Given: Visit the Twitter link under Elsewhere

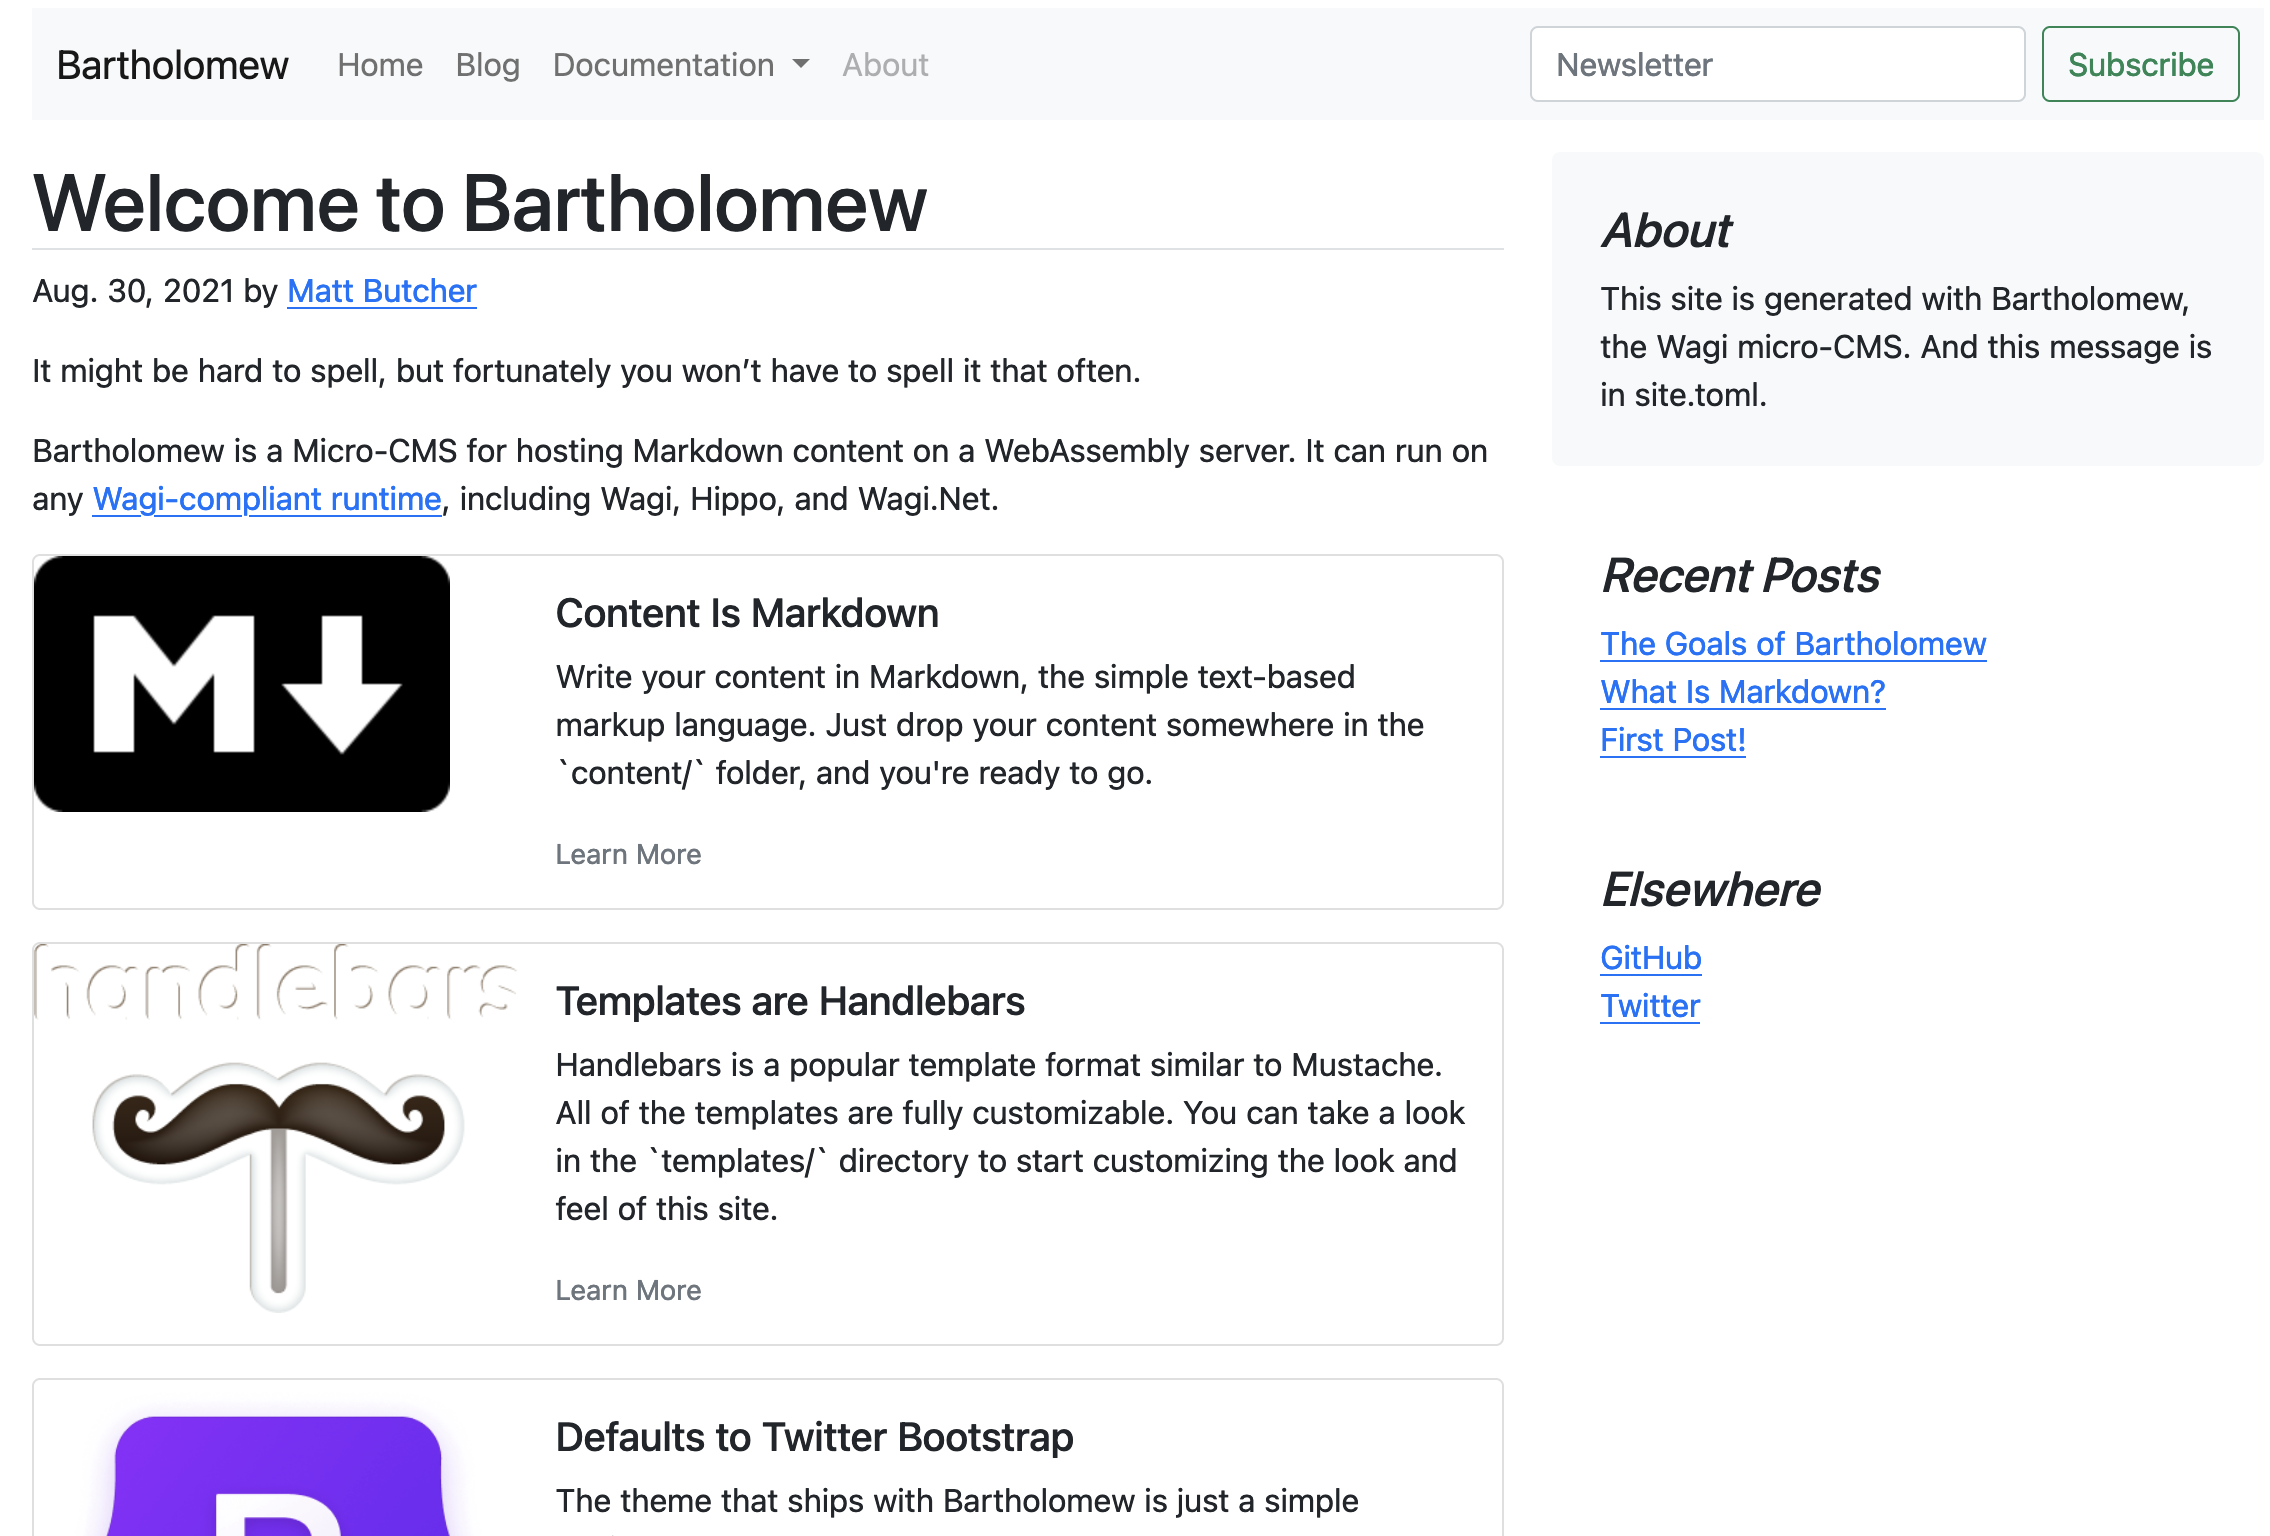Looking at the screenshot, I should tap(1649, 1006).
